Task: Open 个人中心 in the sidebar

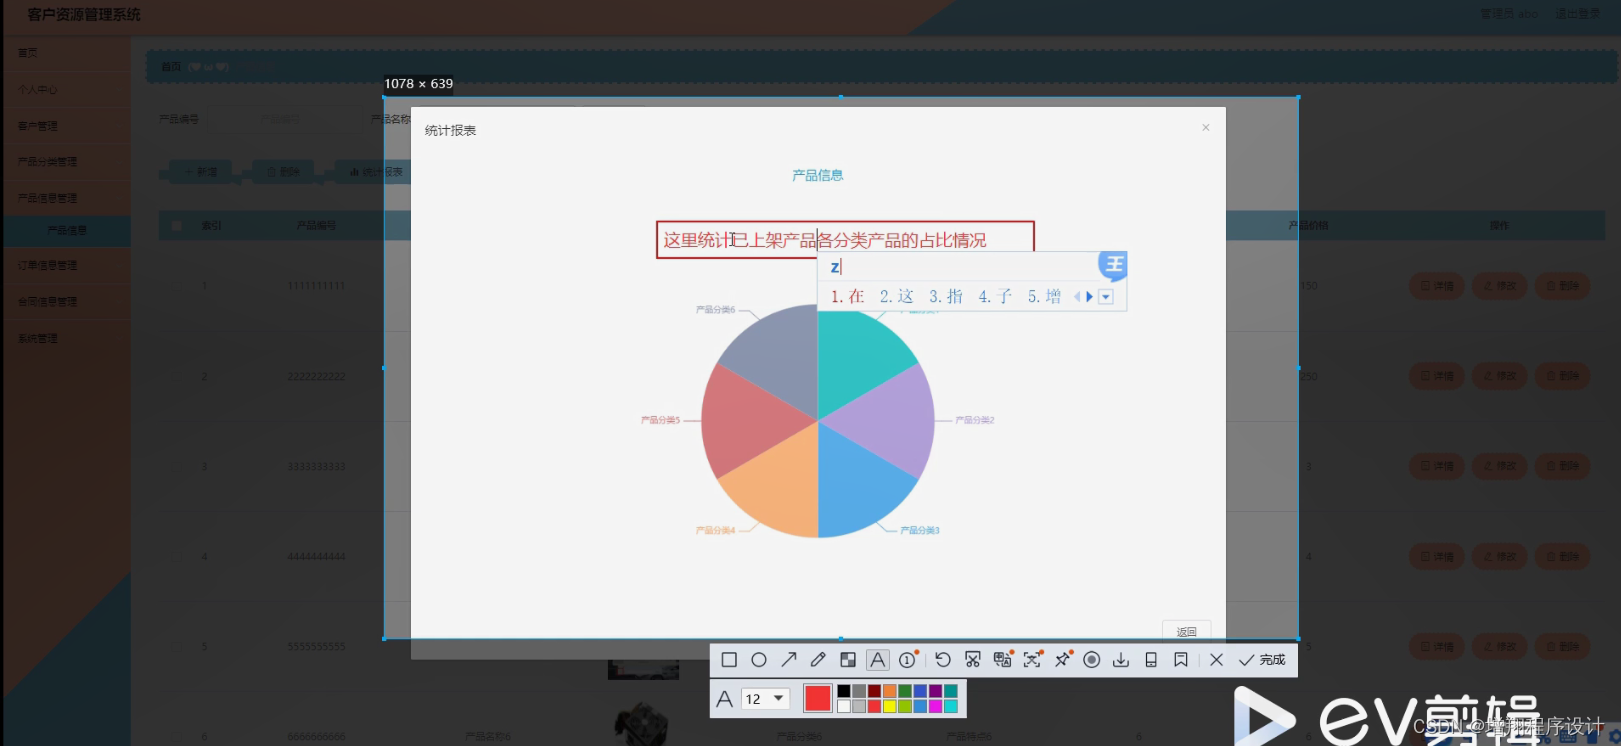Action: (x=66, y=89)
